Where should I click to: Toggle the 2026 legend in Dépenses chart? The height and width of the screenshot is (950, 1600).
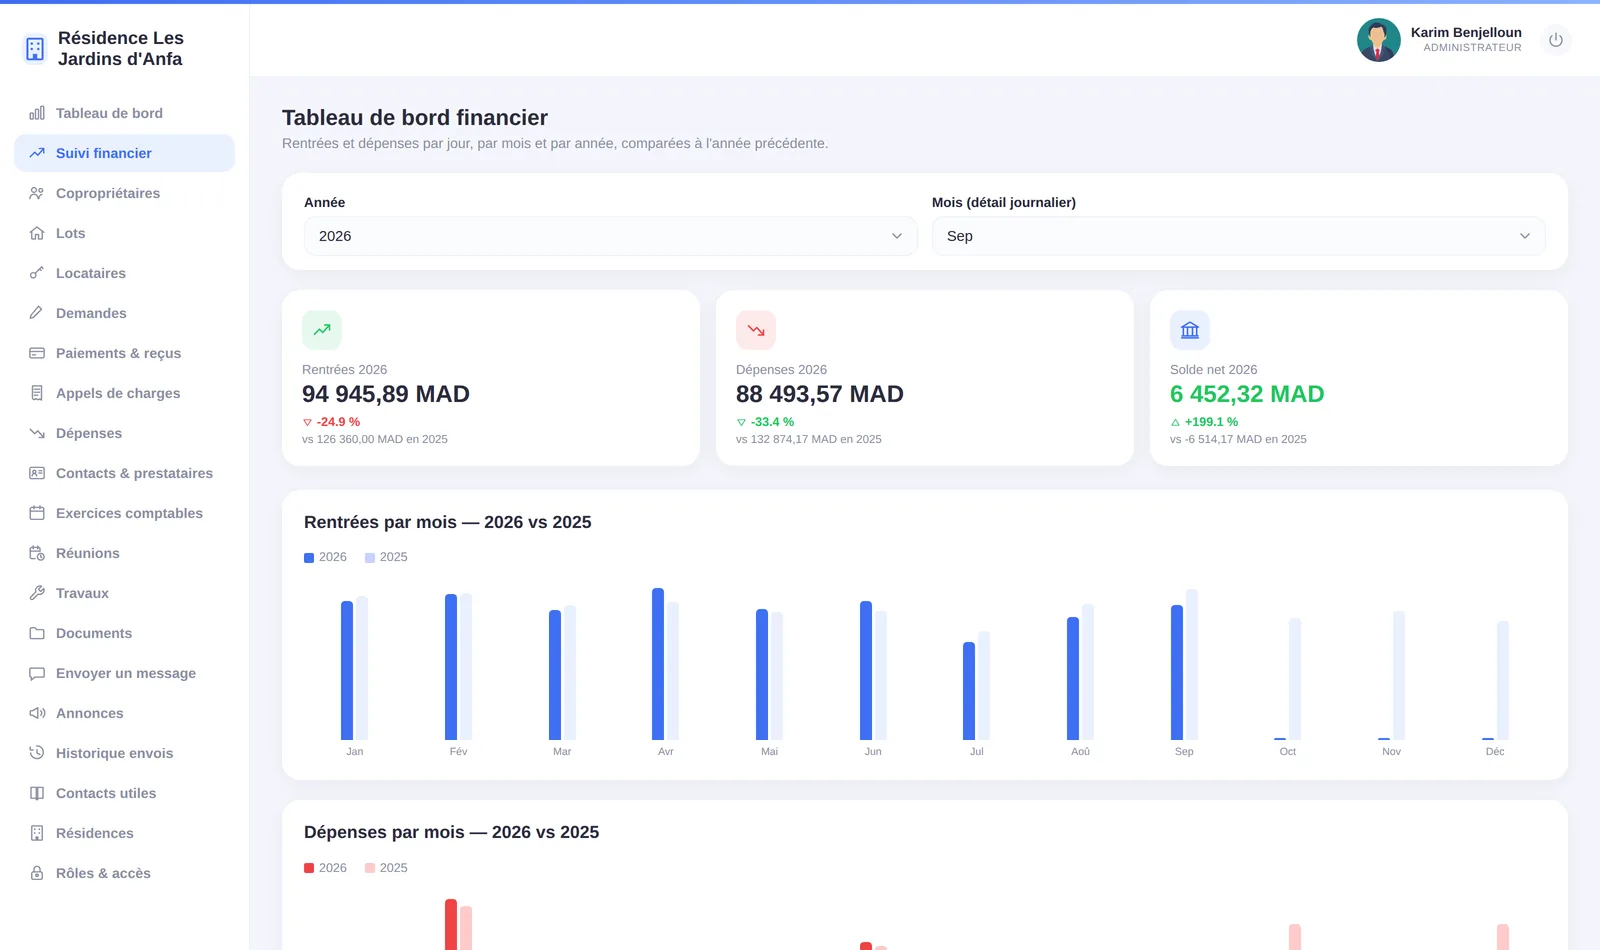[x=325, y=868]
